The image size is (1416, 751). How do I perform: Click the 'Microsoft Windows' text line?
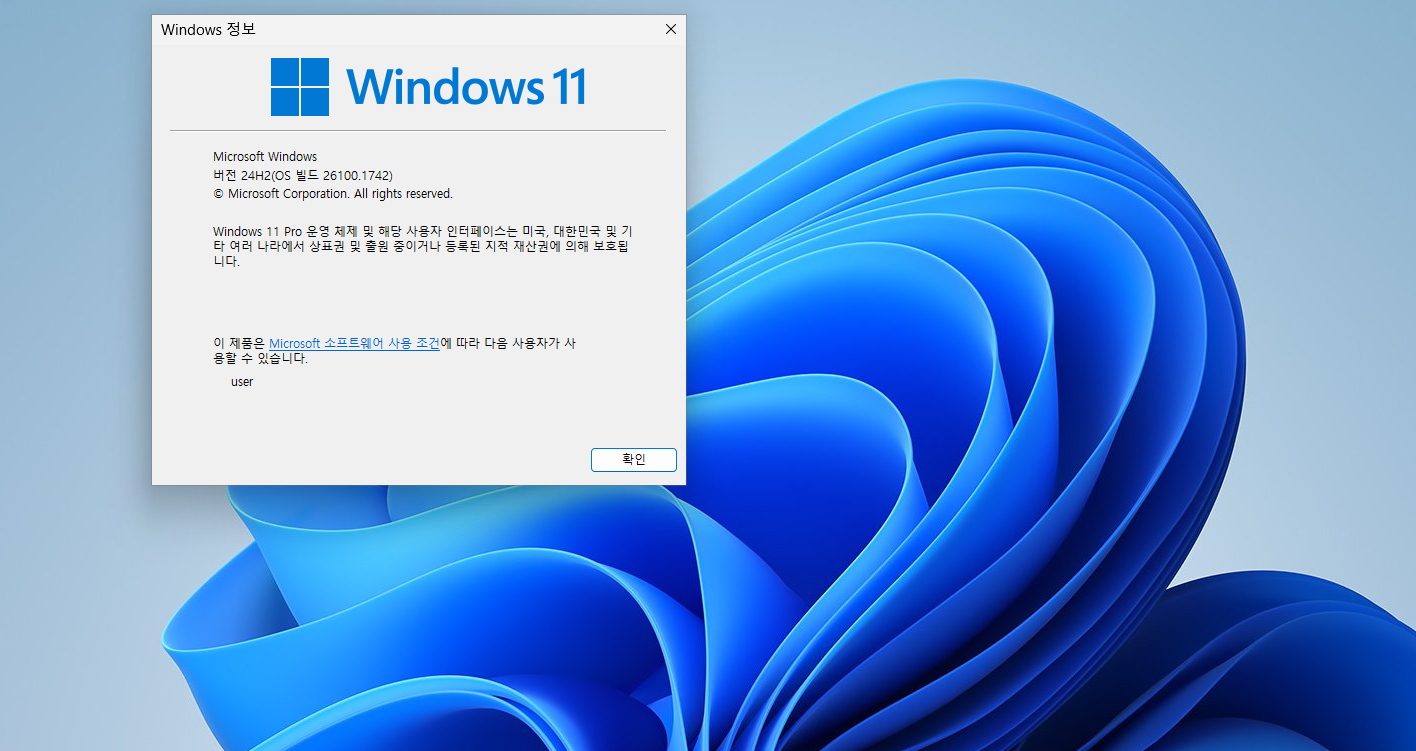pos(265,157)
